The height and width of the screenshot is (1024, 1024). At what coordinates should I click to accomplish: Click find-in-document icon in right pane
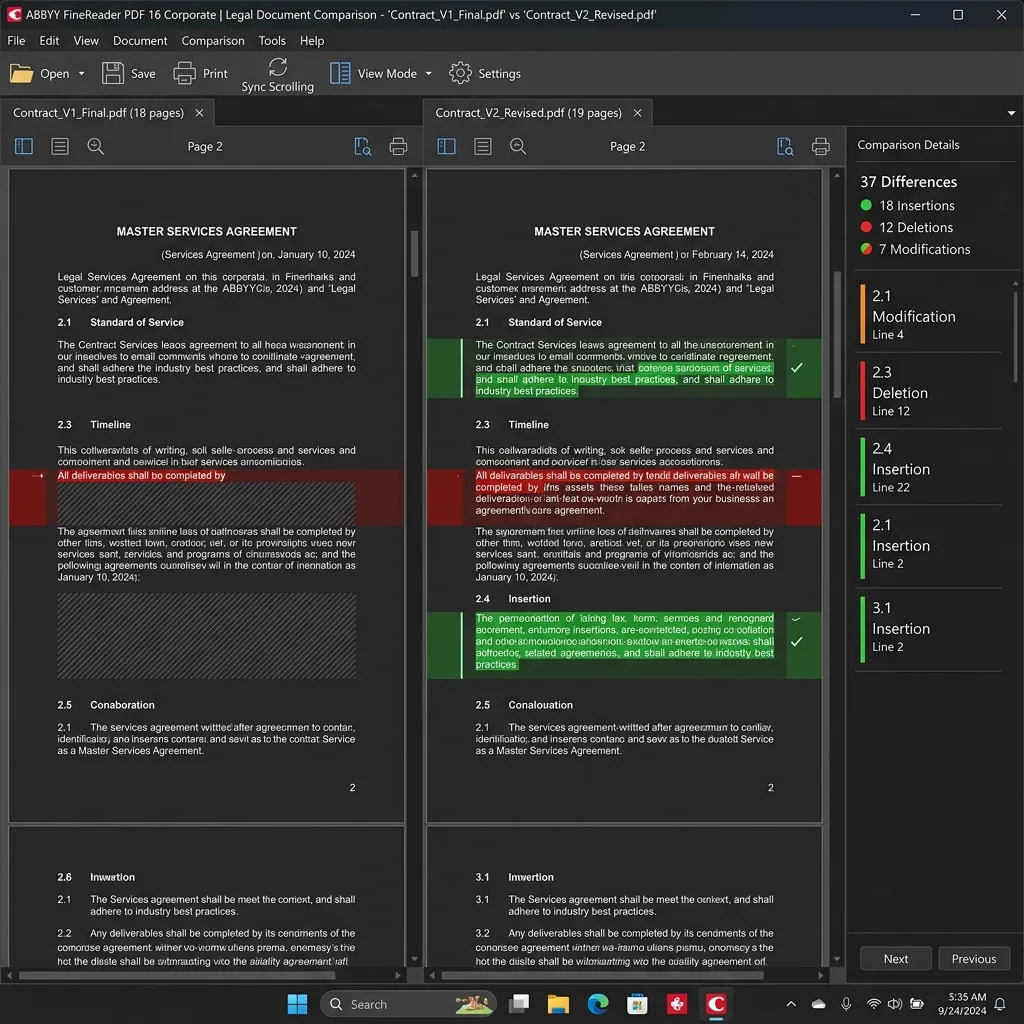[x=785, y=146]
